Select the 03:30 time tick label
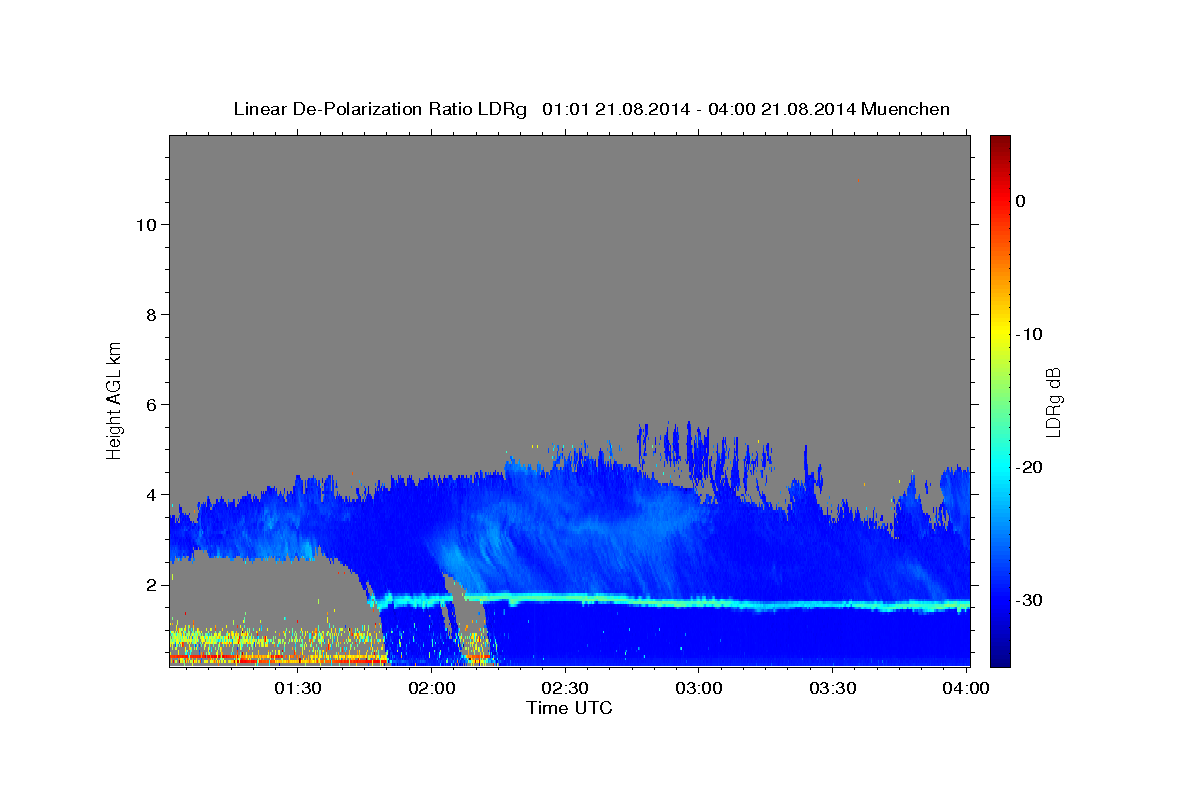Viewport: 1200px width, 800px height. (x=832, y=688)
